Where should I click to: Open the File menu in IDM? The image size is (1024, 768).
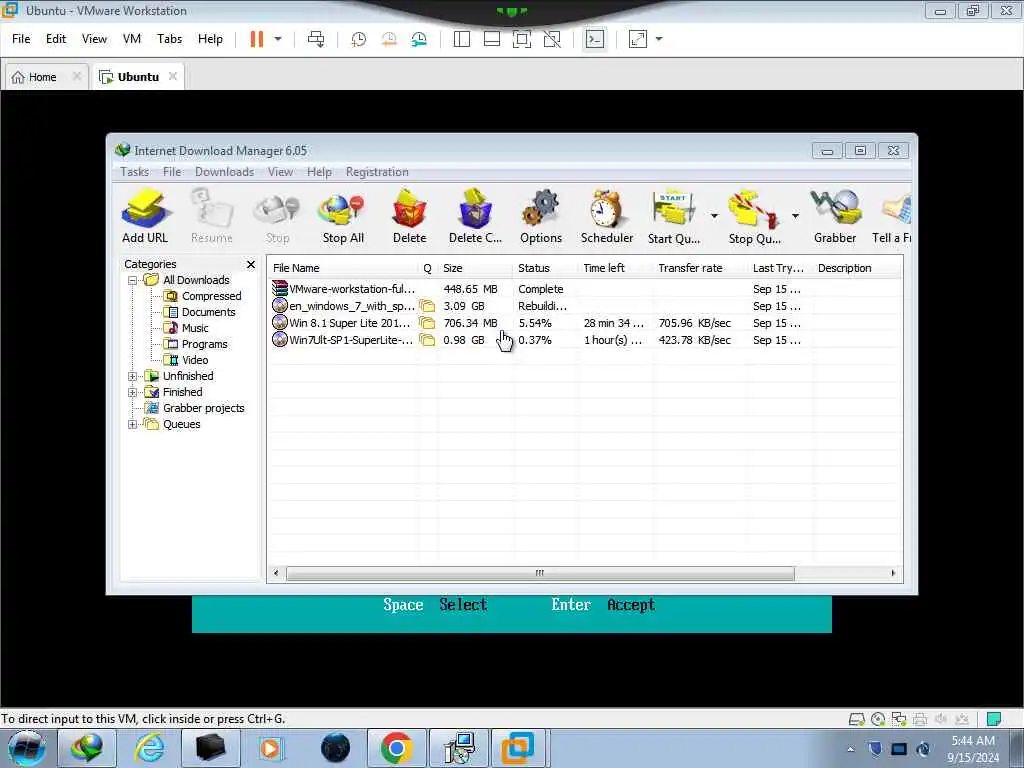(x=172, y=172)
